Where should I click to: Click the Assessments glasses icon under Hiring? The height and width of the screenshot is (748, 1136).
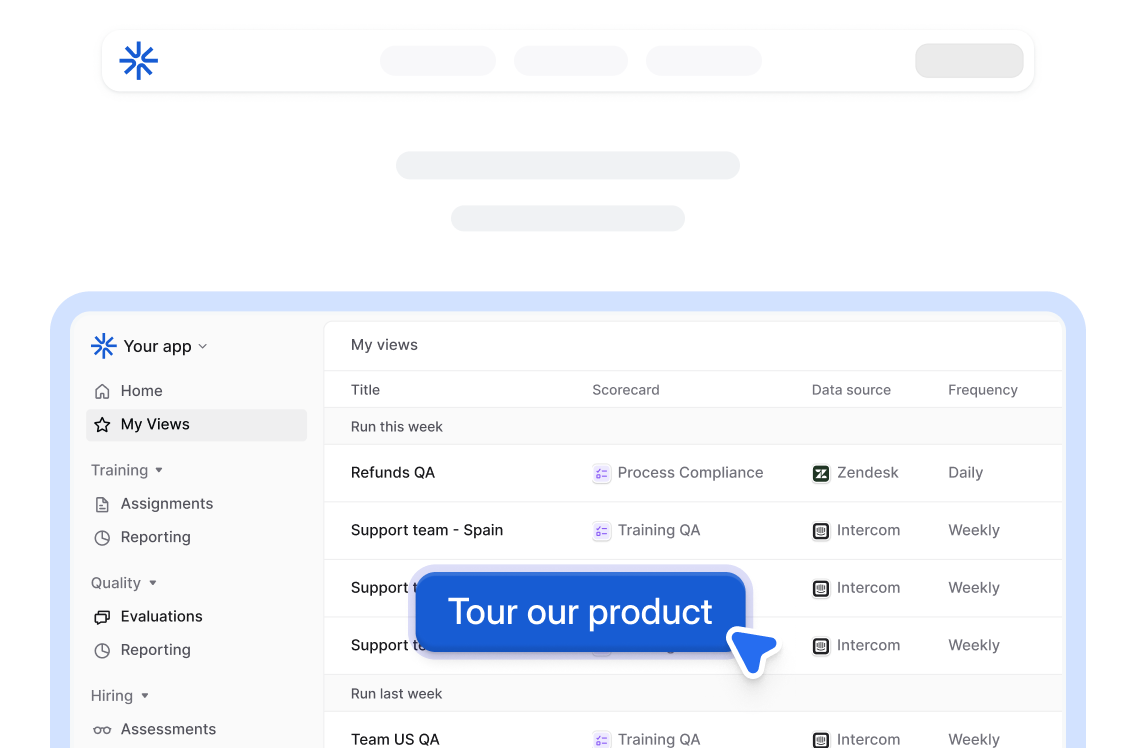[x=102, y=729]
